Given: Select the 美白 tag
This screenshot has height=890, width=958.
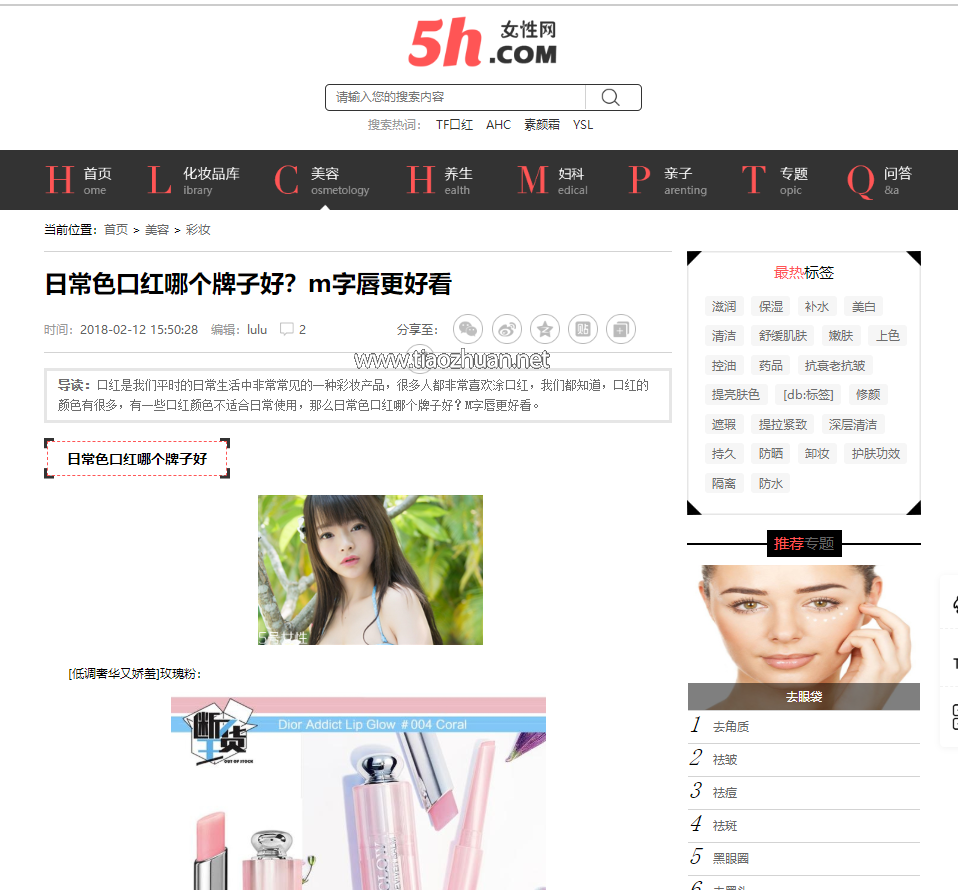Looking at the screenshot, I should pos(864,307).
